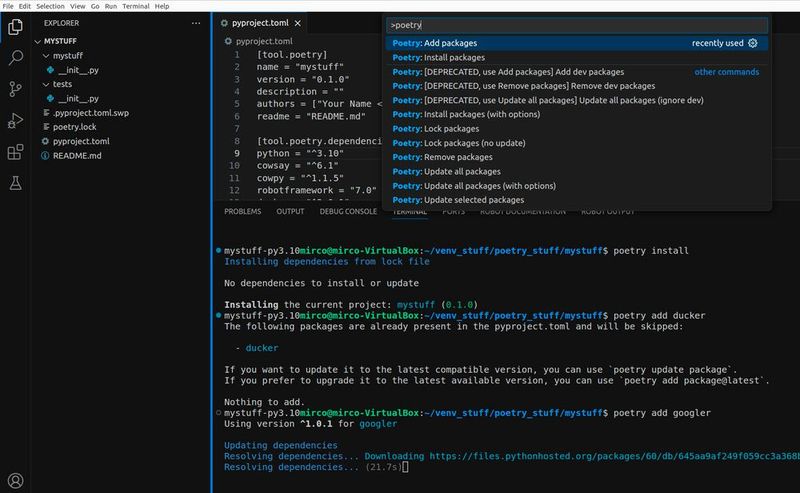This screenshot has width=800, height=493.
Task: Run the Poetry: Install packages command
Action: [434, 57]
